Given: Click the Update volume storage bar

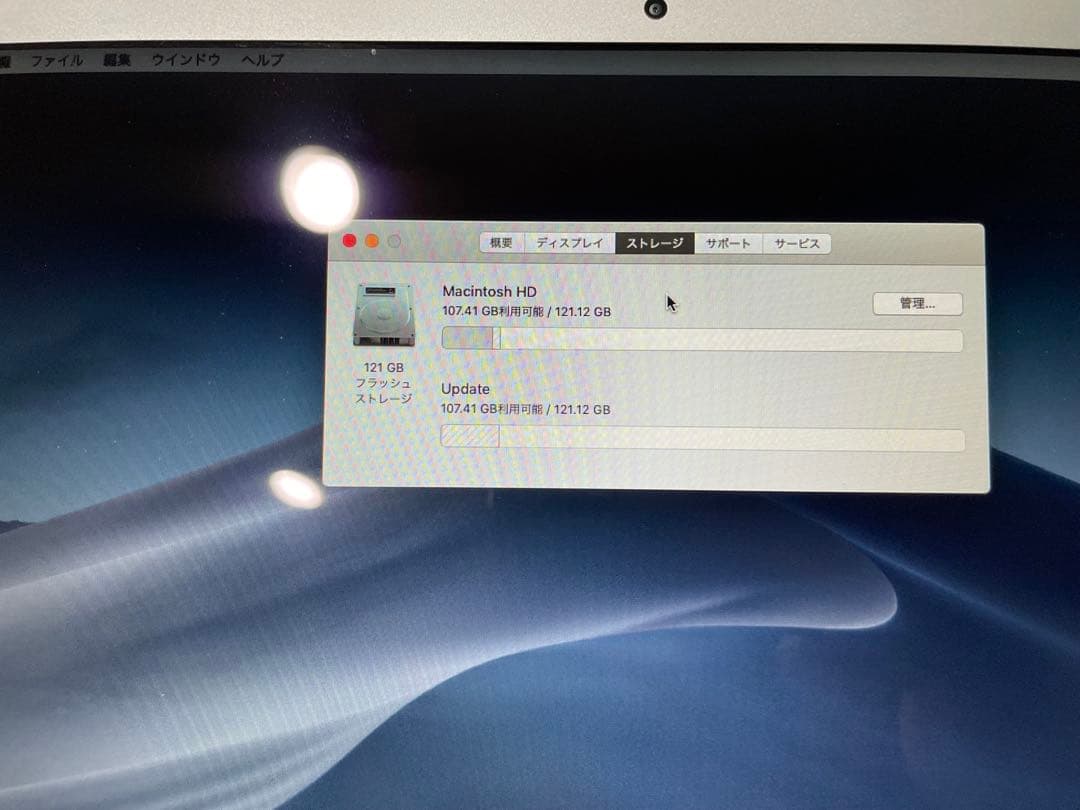Looking at the screenshot, I should 700,437.
